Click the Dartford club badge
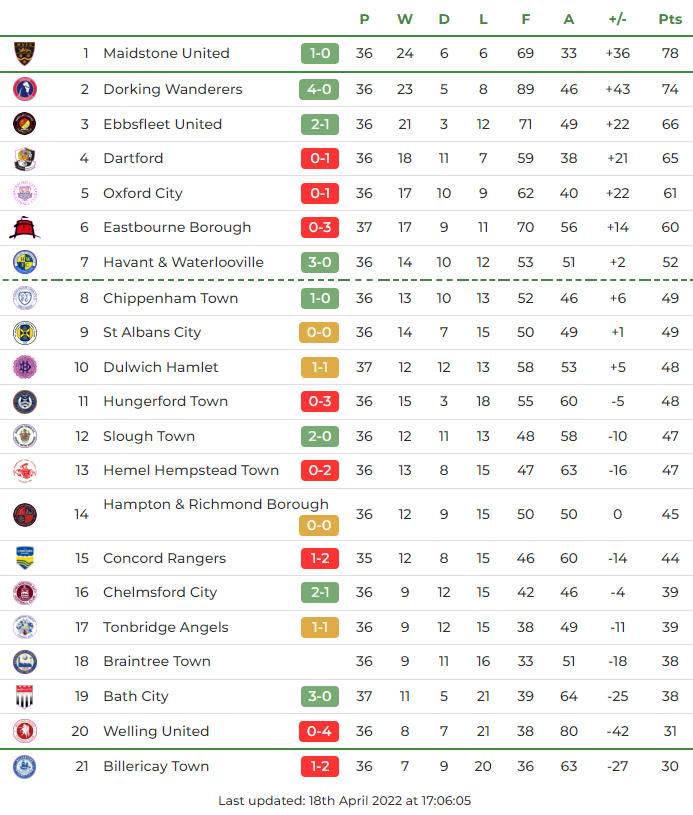 point(24,158)
